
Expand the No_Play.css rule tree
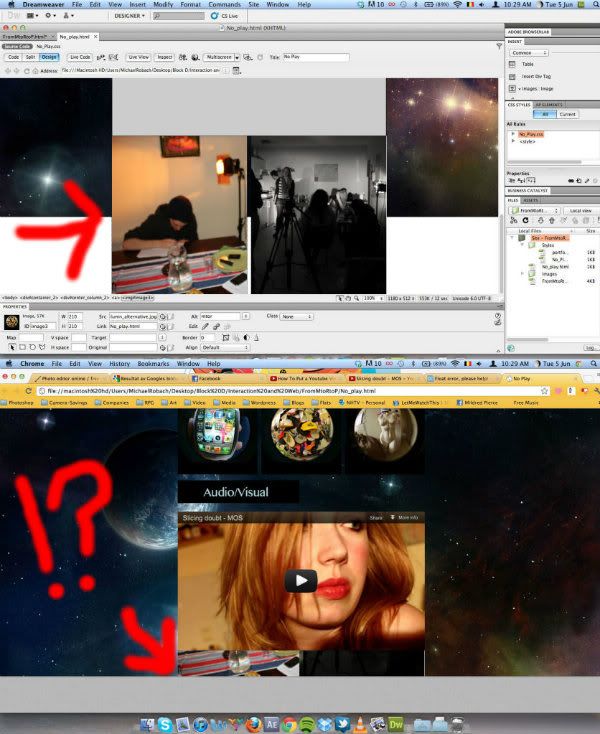click(513, 134)
